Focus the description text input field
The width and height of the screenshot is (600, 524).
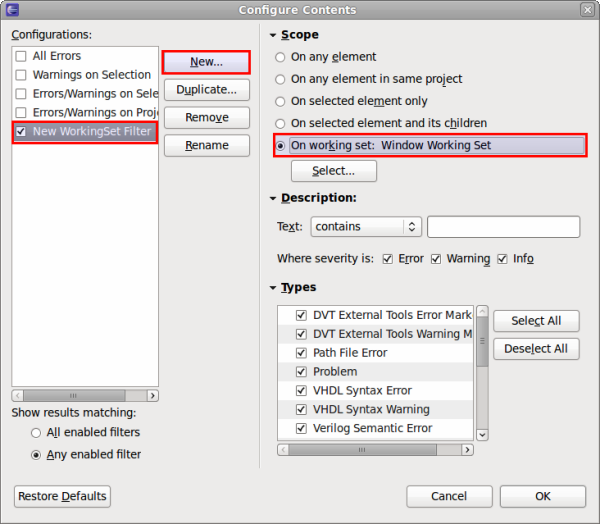tap(504, 227)
